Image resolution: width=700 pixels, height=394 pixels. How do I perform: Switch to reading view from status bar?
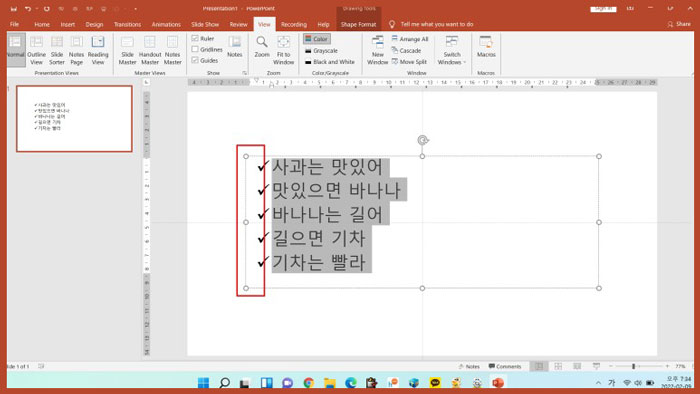click(x=577, y=366)
